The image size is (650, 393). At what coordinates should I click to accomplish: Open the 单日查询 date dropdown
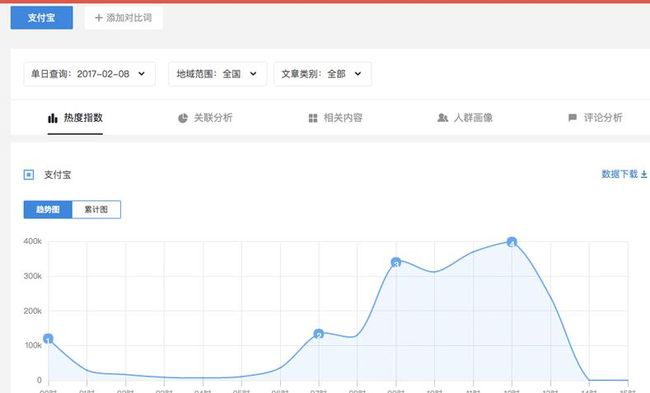(x=90, y=74)
